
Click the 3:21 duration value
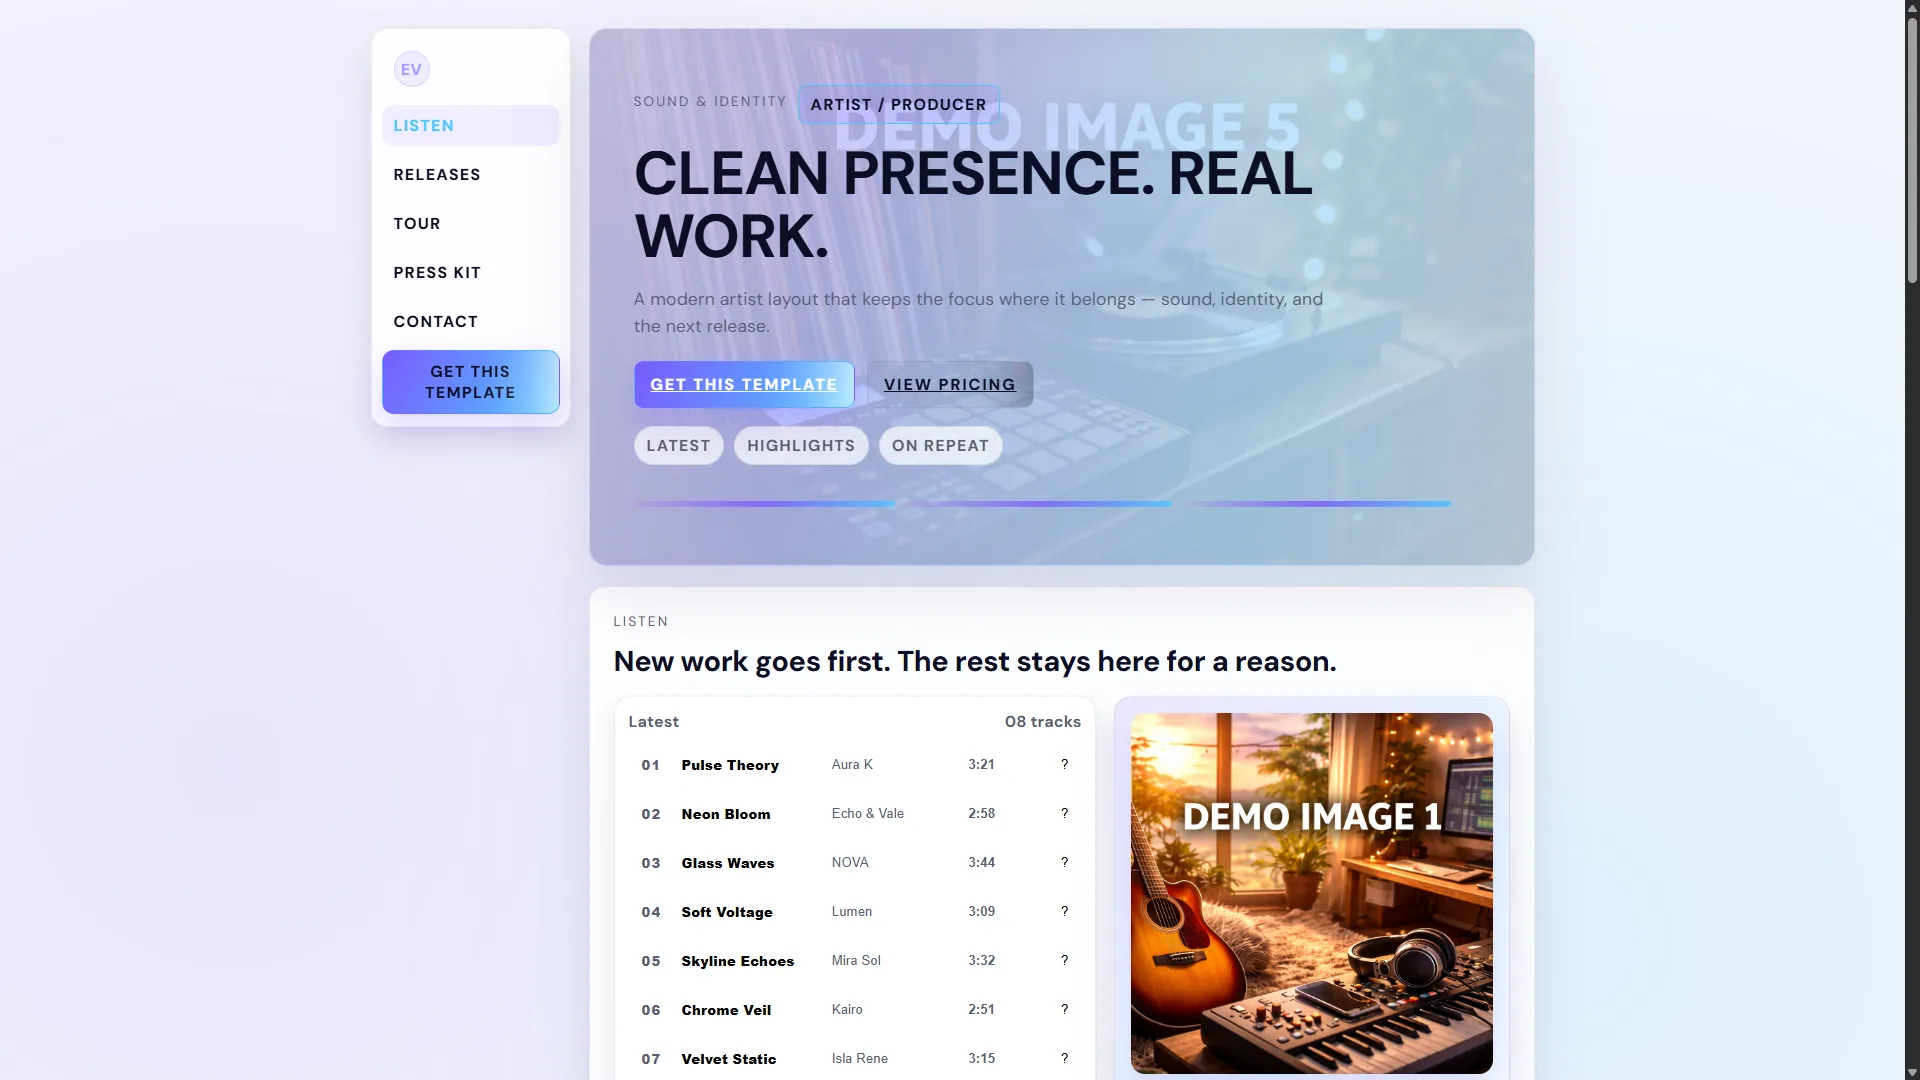981,764
